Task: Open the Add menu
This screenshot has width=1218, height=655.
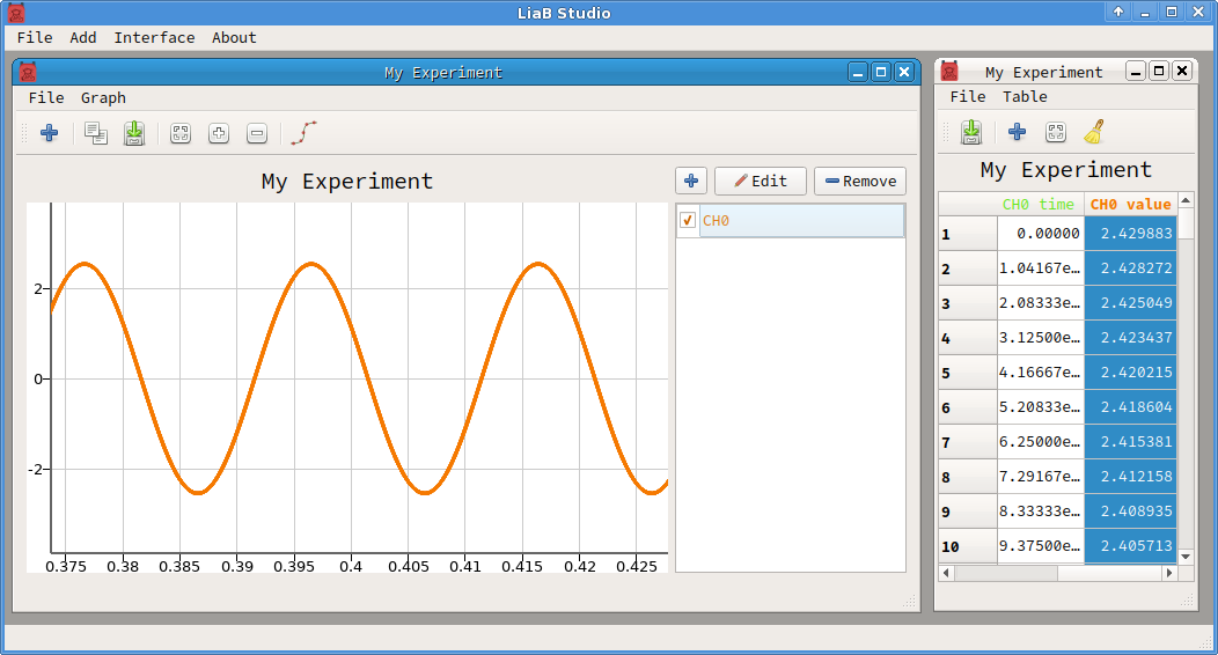Action: pos(83,37)
